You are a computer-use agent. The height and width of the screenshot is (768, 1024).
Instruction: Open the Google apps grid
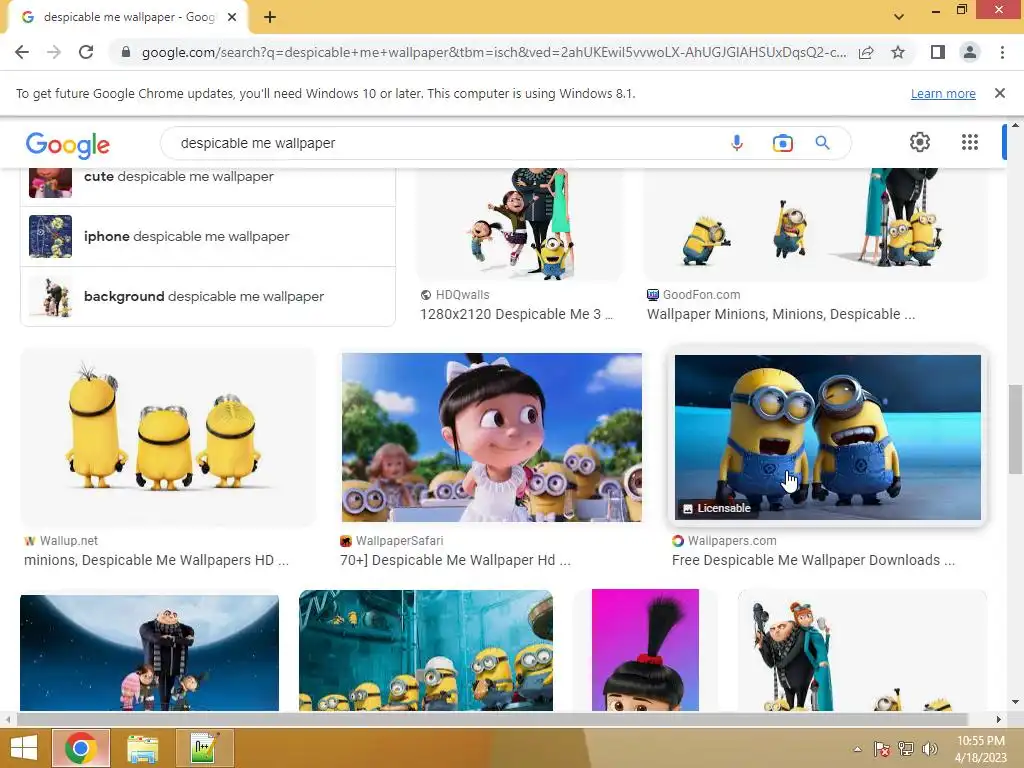coord(970,142)
